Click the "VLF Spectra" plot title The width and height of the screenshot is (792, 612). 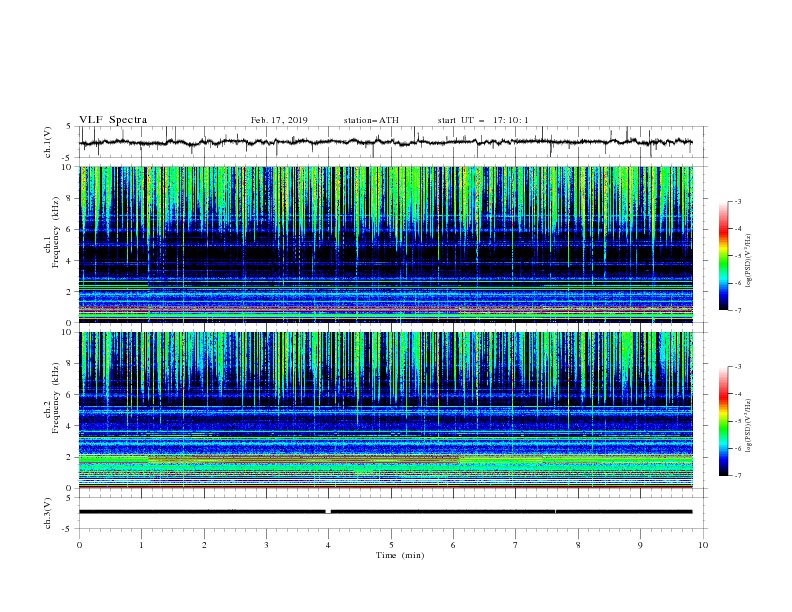pos(113,120)
